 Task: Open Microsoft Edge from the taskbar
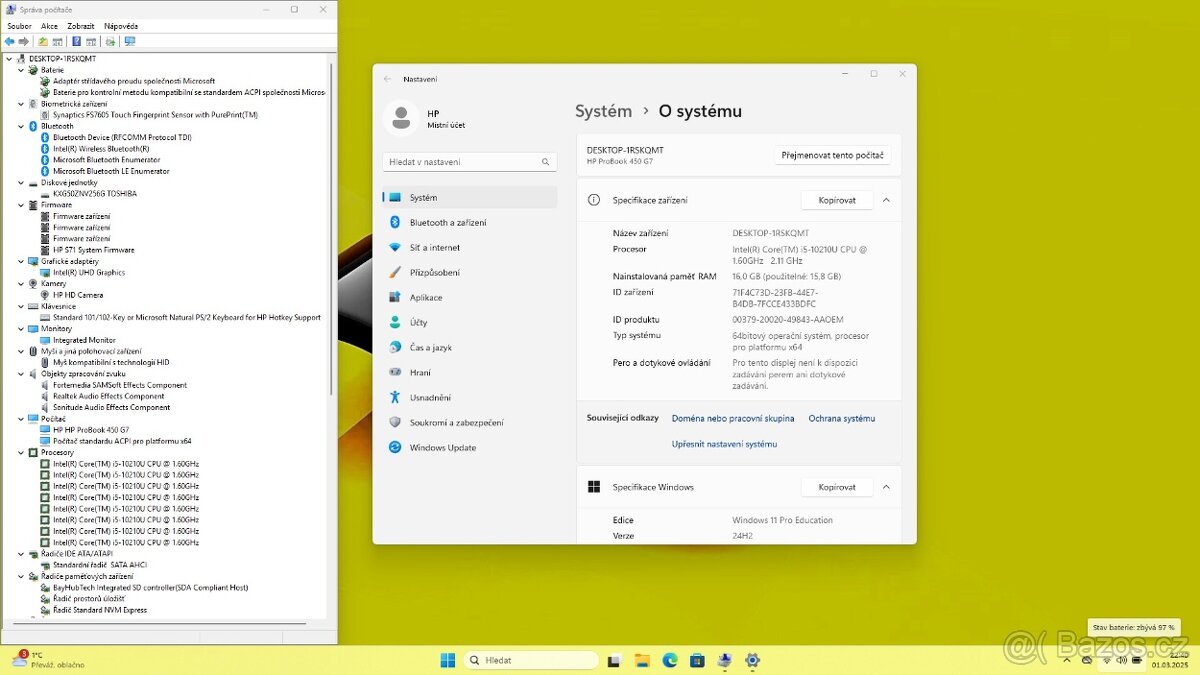(670, 660)
